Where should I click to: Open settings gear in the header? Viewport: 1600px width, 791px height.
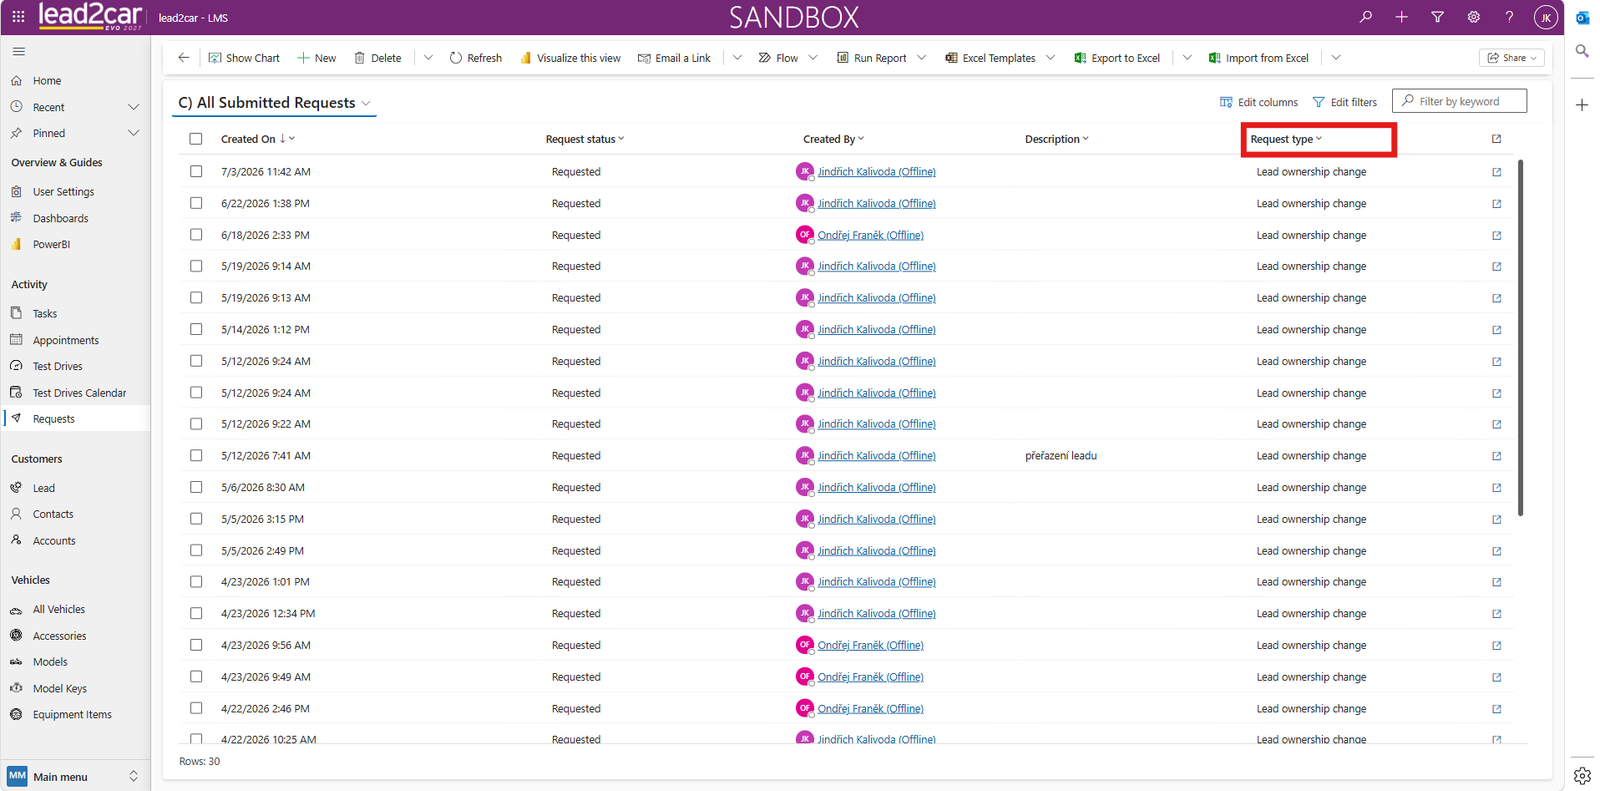tap(1473, 17)
